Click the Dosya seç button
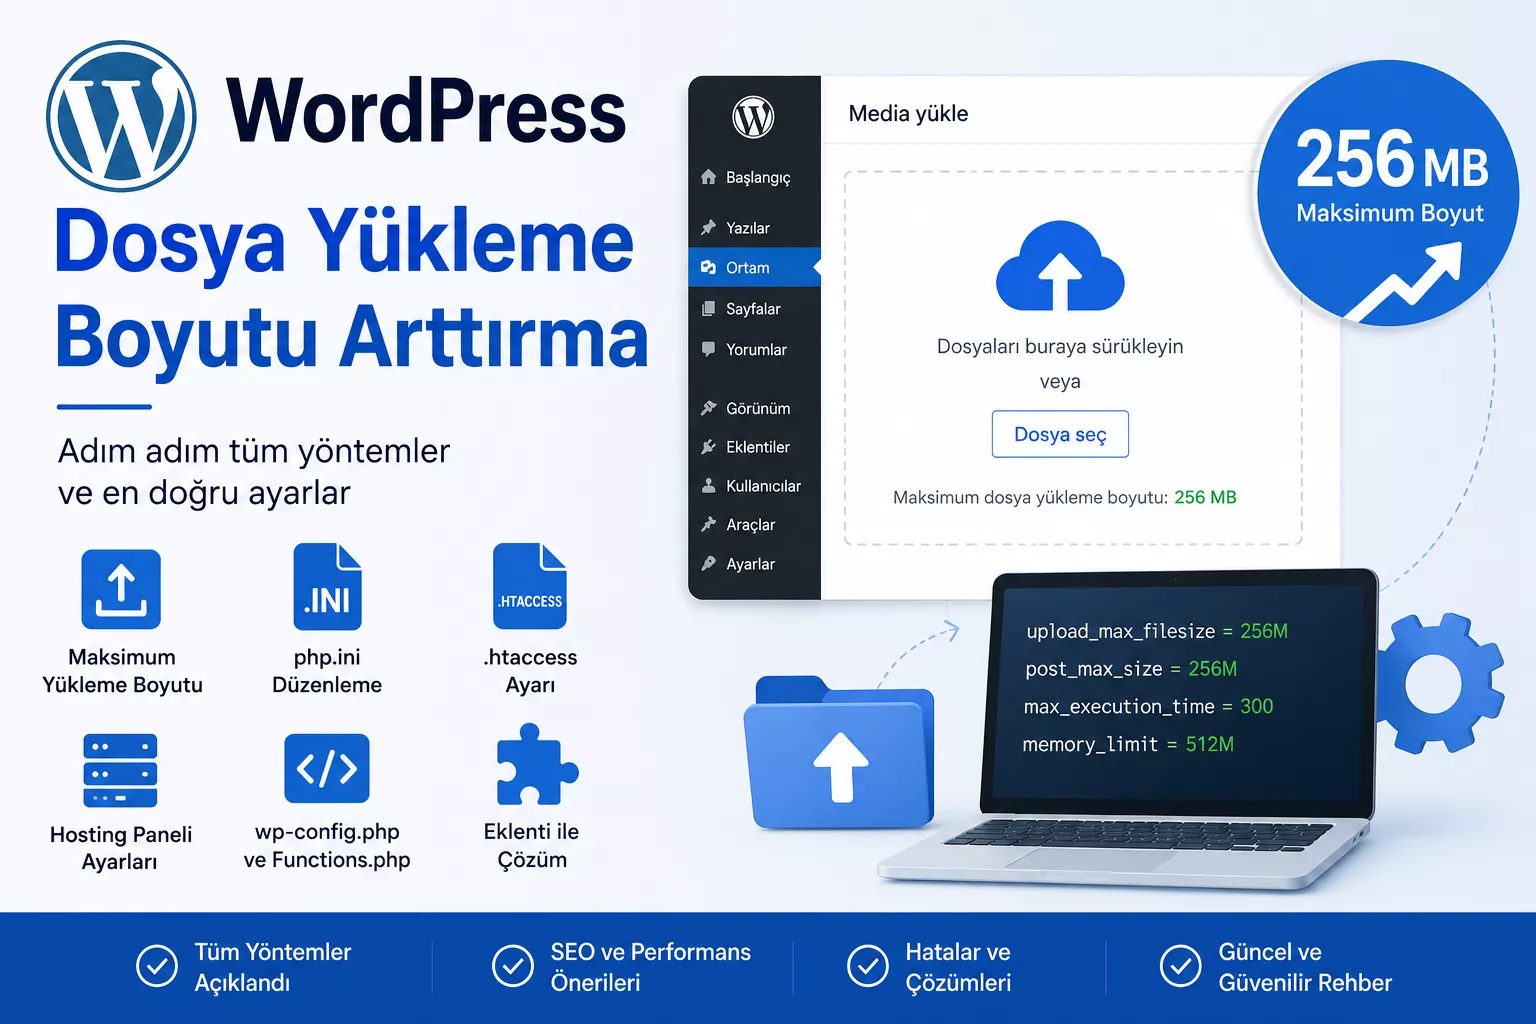The image size is (1536, 1024). click(1060, 434)
